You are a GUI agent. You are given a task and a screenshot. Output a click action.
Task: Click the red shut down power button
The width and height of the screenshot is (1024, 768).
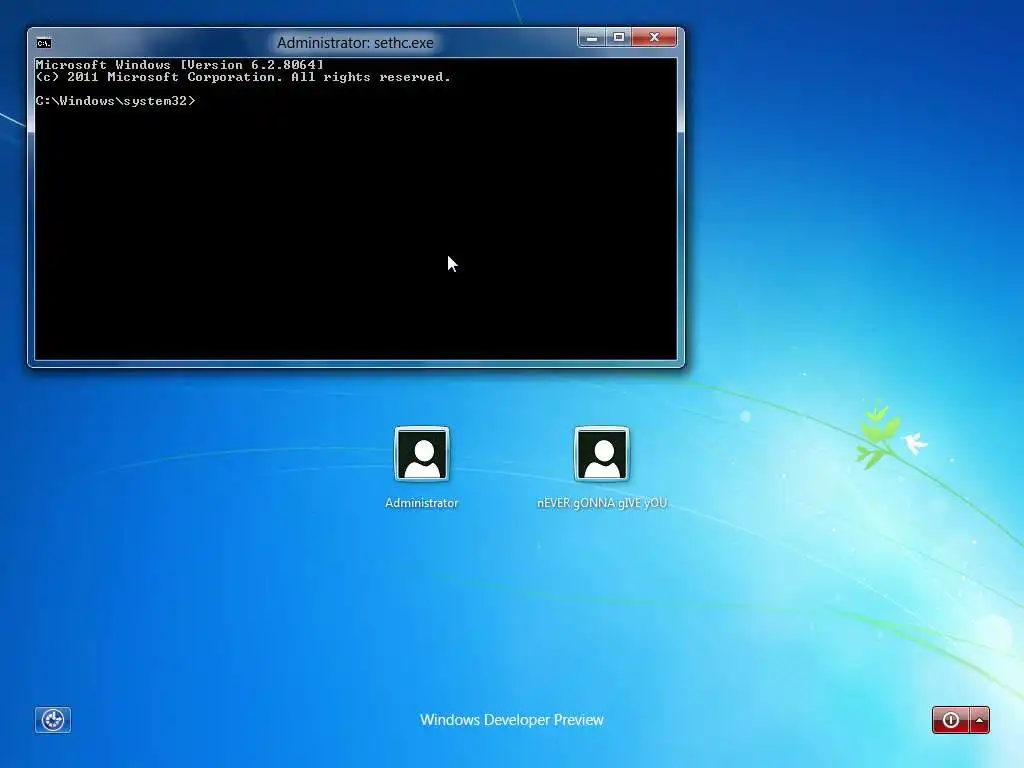coord(951,720)
